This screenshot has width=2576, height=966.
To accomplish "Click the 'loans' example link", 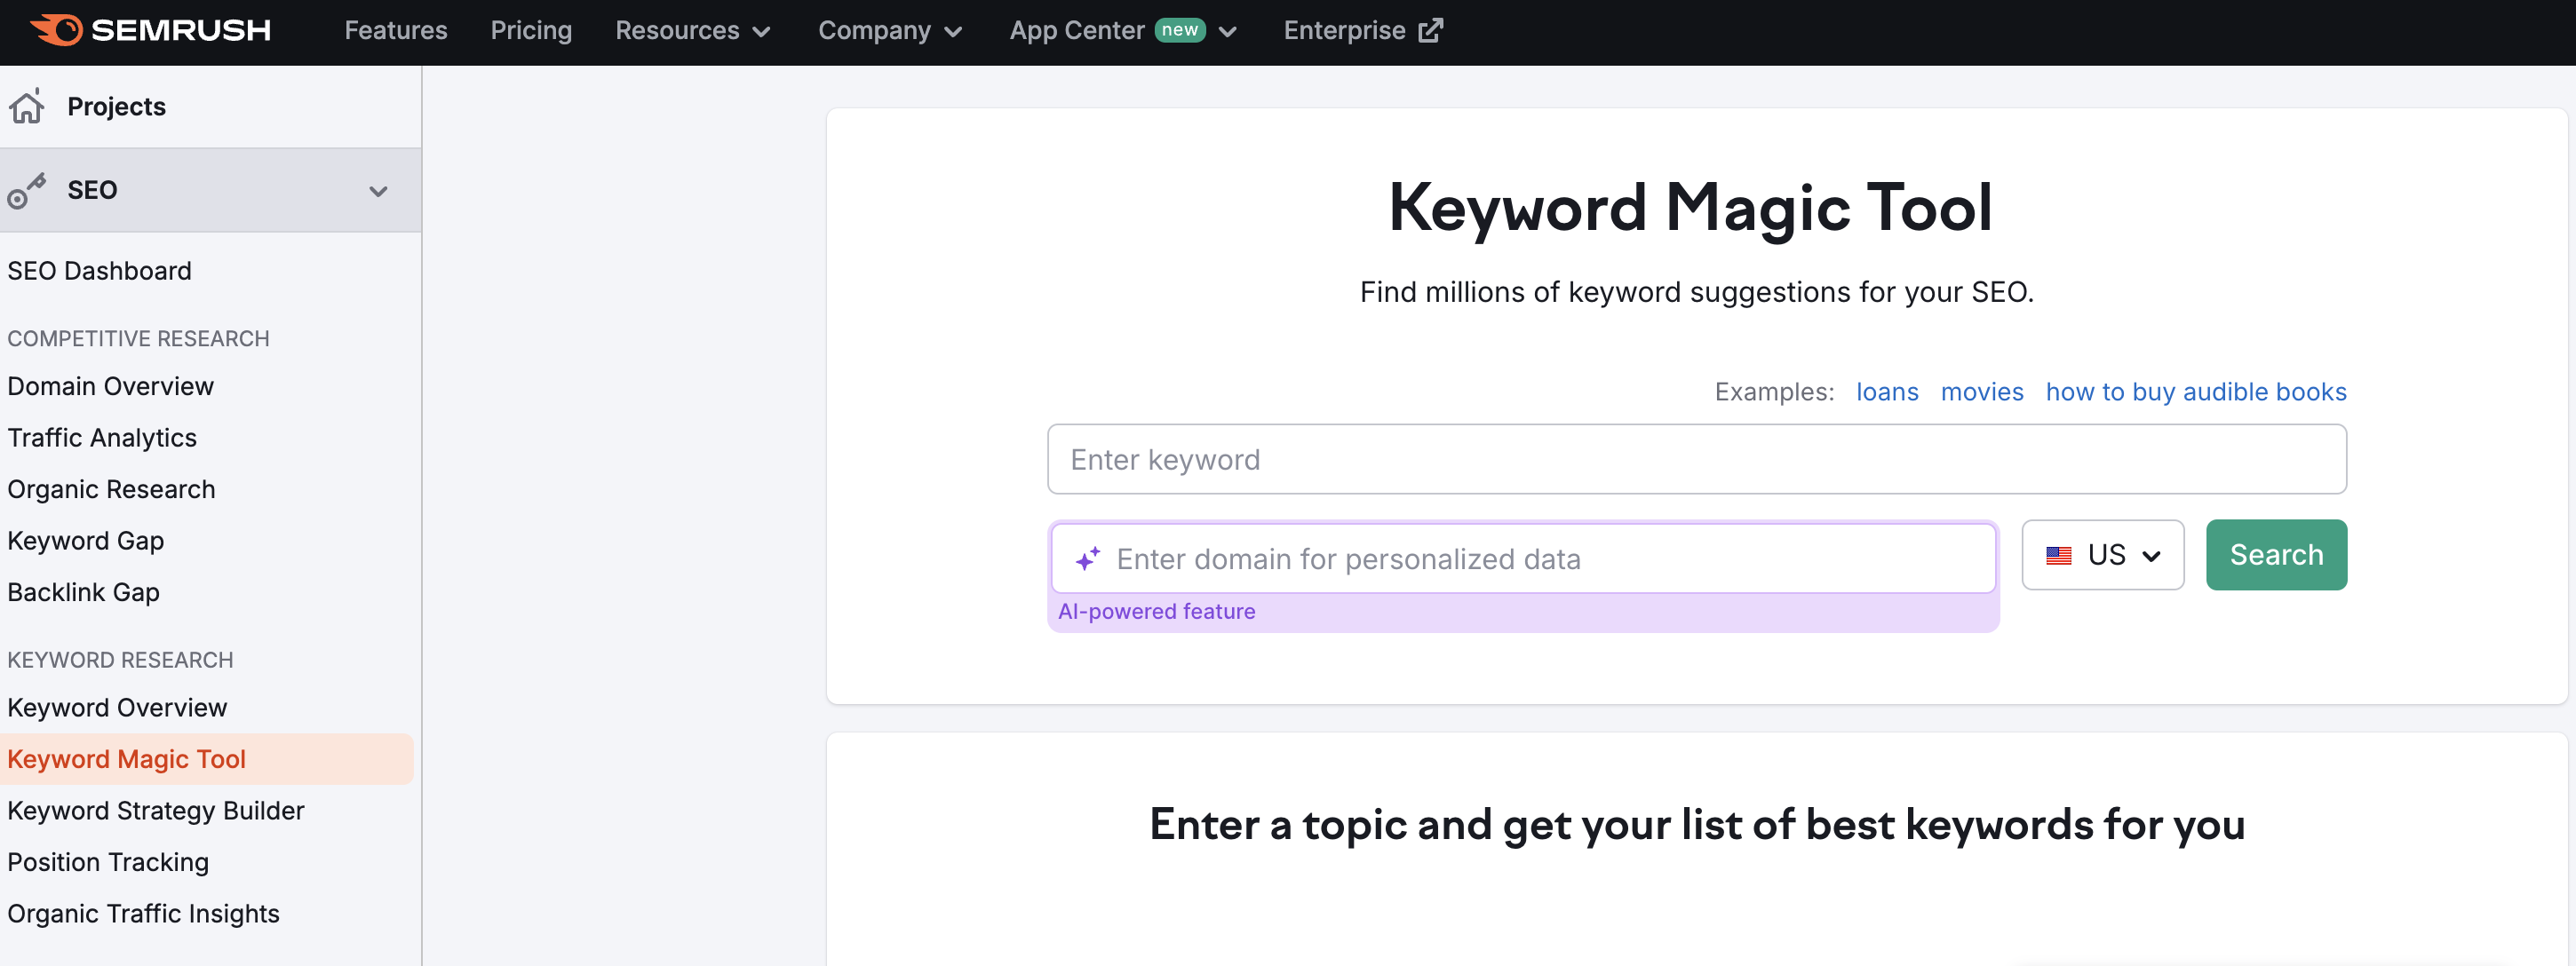I will click(1887, 392).
